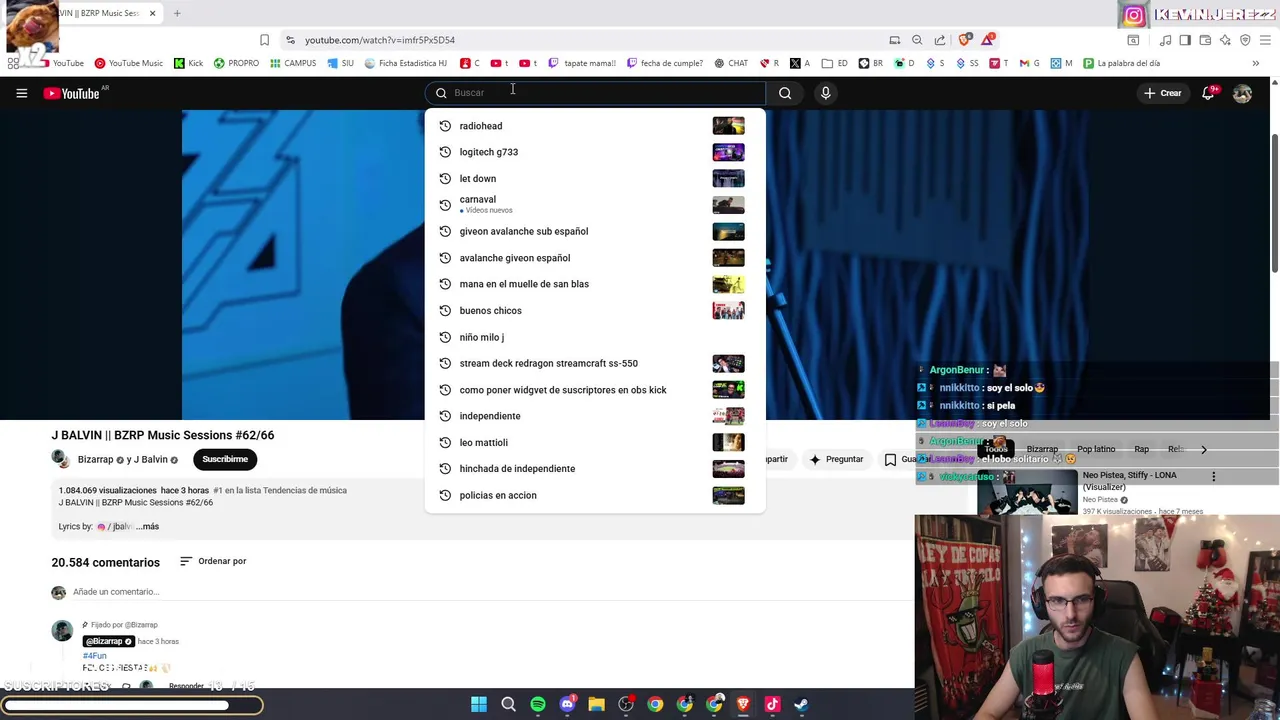Click the Suscribirme button
The height and width of the screenshot is (720, 1280).
tap(225, 459)
